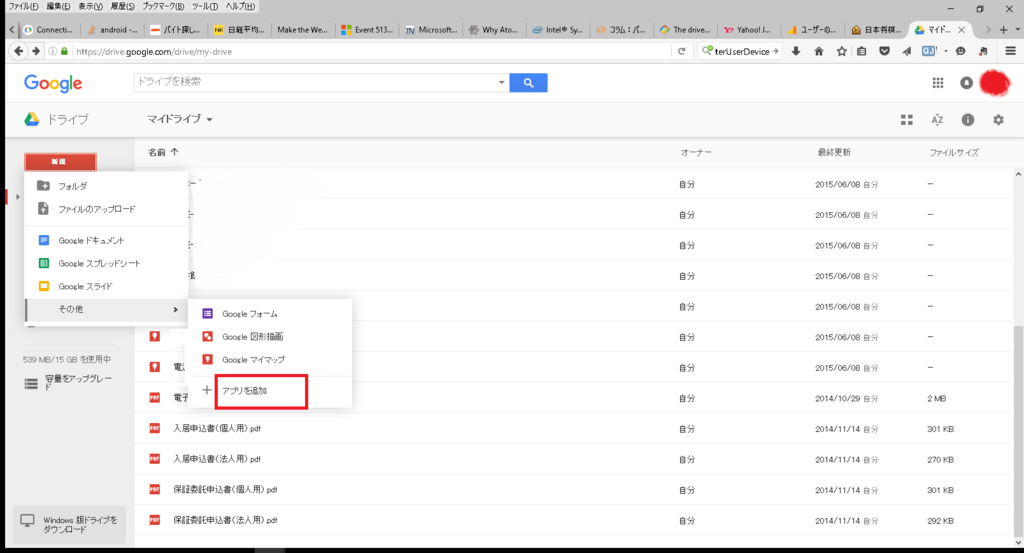Image resolution: width=1024 pixels, height=553 pixels.
Task: Open the 表示 menu
Action: [x=90, y=6]
